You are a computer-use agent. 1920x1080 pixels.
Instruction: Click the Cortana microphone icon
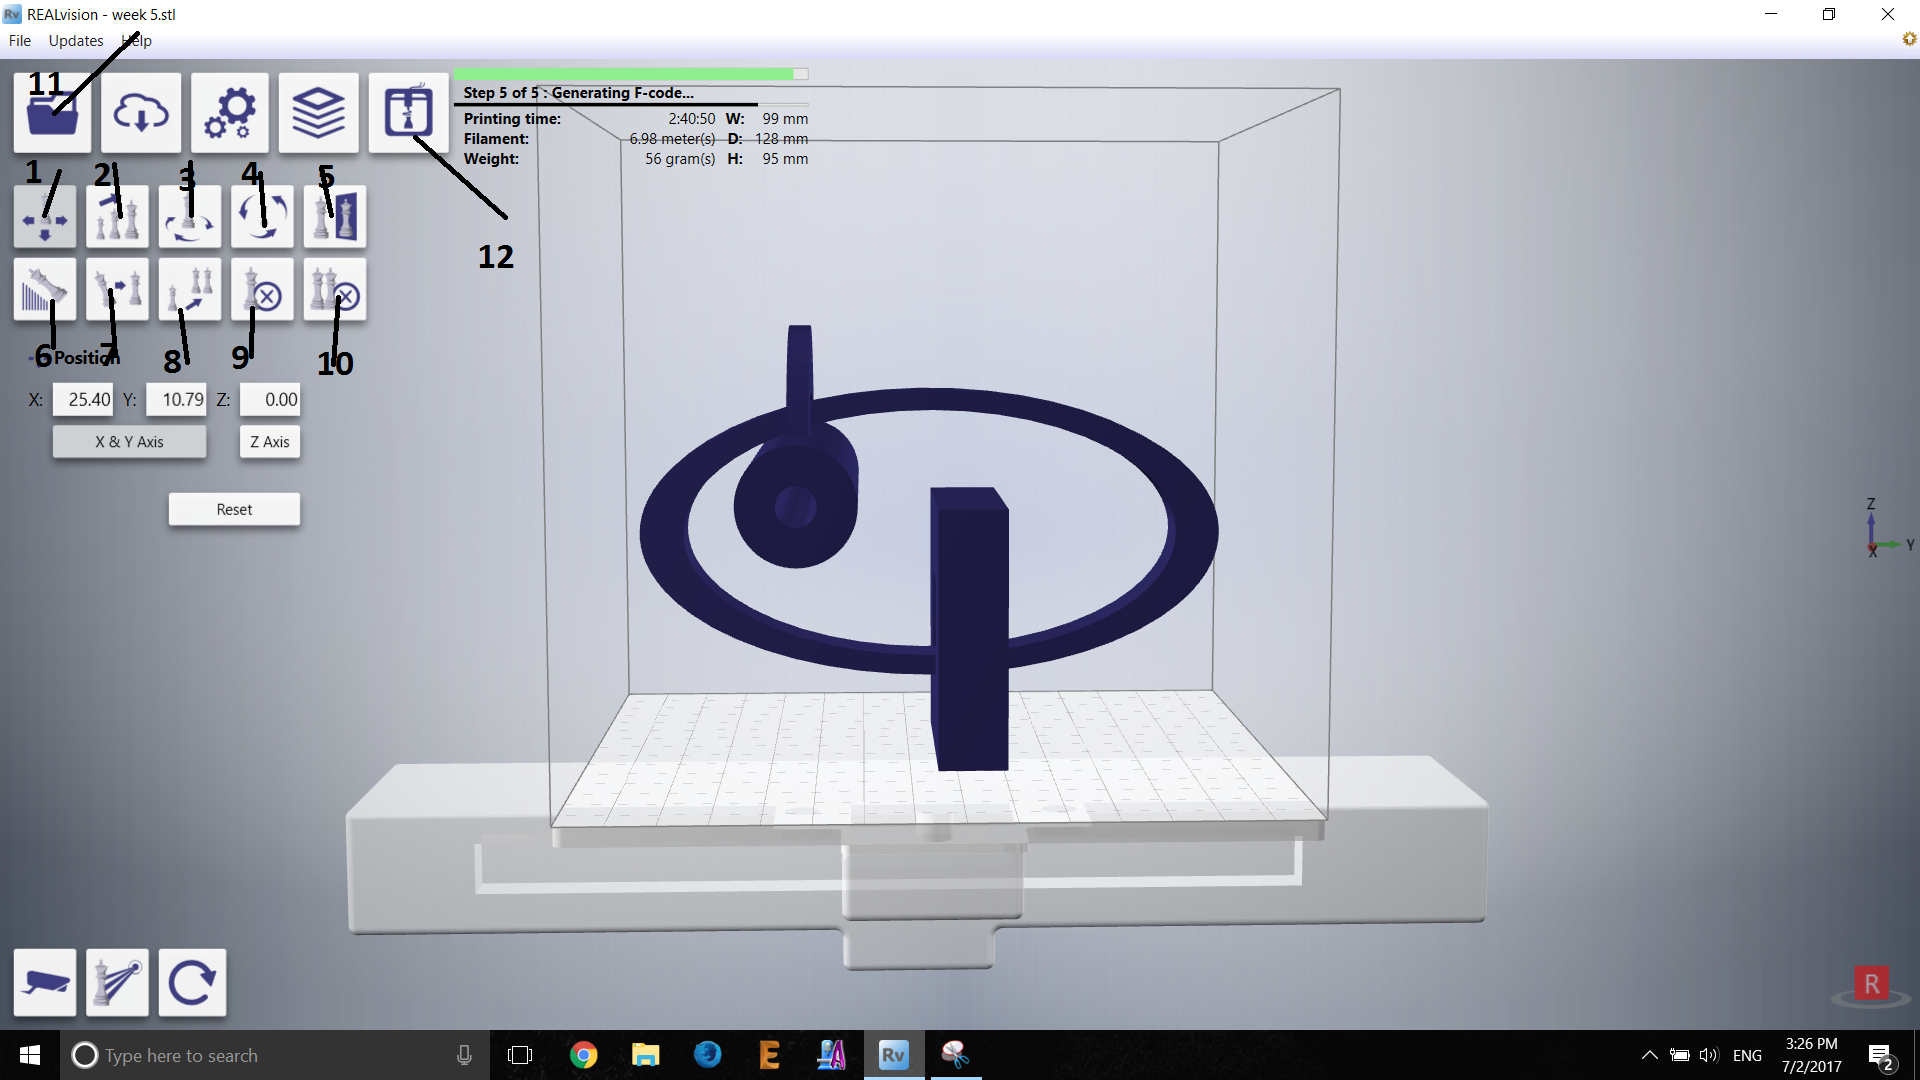pyautogui.click(x=464, y=1055)
